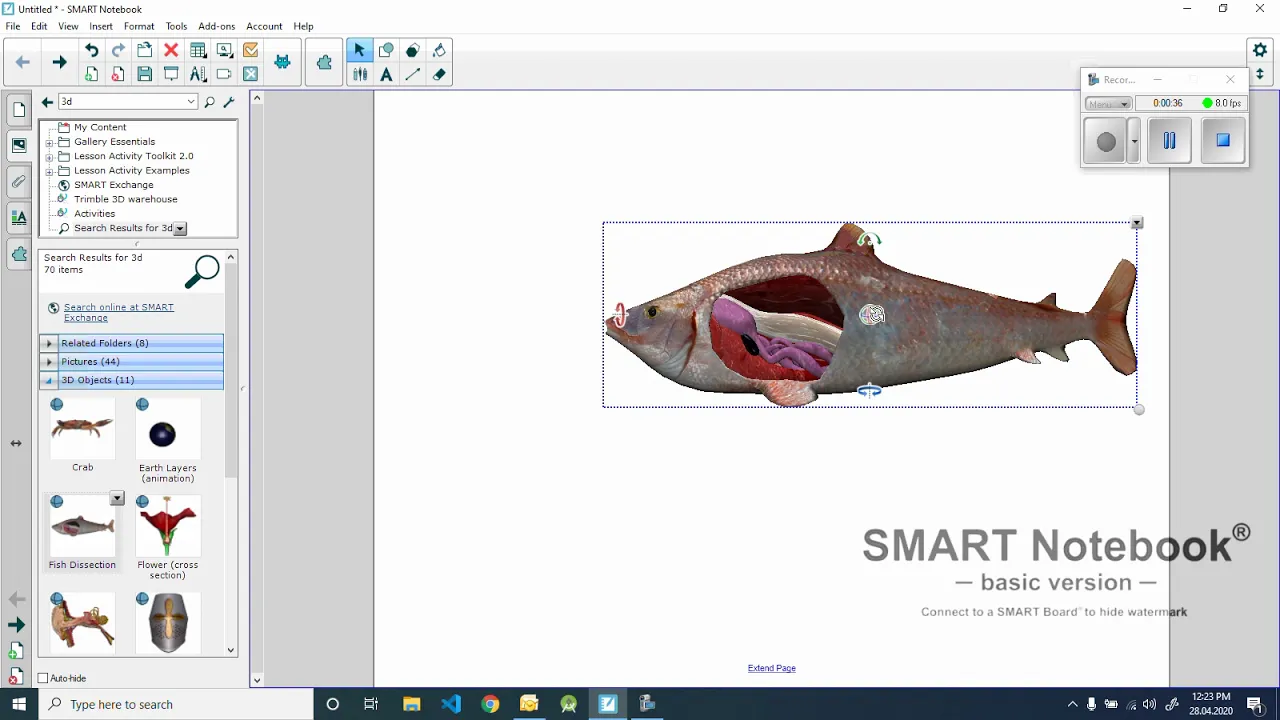Show the Screen Shade icon
The width and height of the screenshot is (1280, 720).
[x=171, y=74]
